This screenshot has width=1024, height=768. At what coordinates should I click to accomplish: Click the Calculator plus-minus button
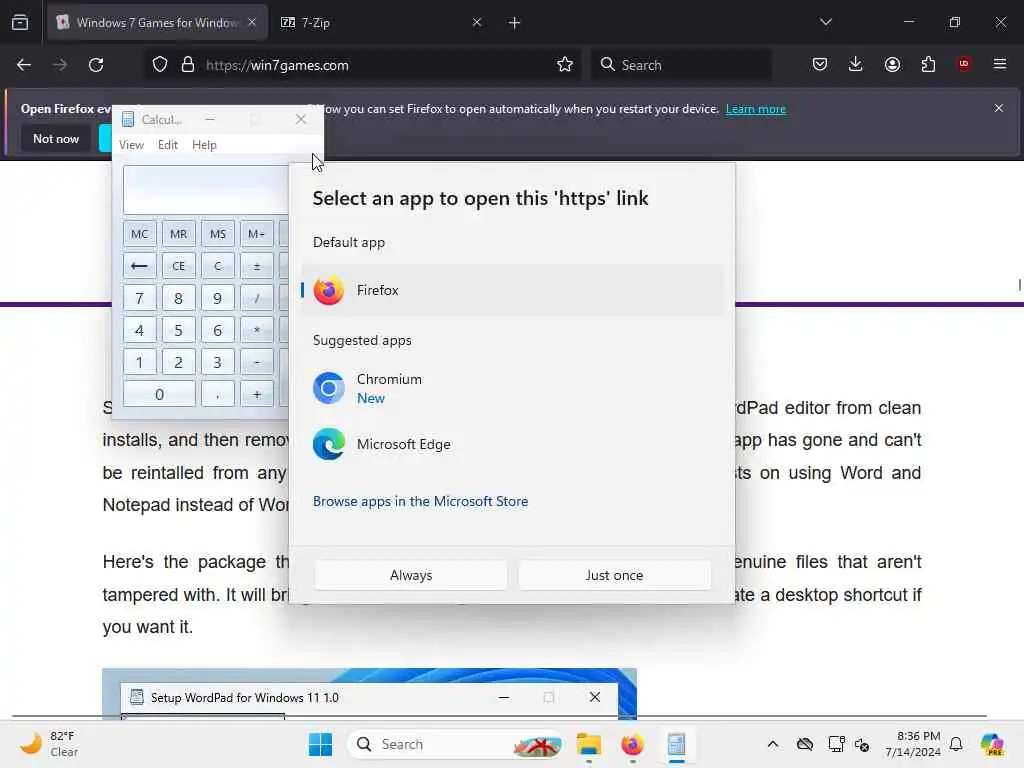click(x=257, y=266)
